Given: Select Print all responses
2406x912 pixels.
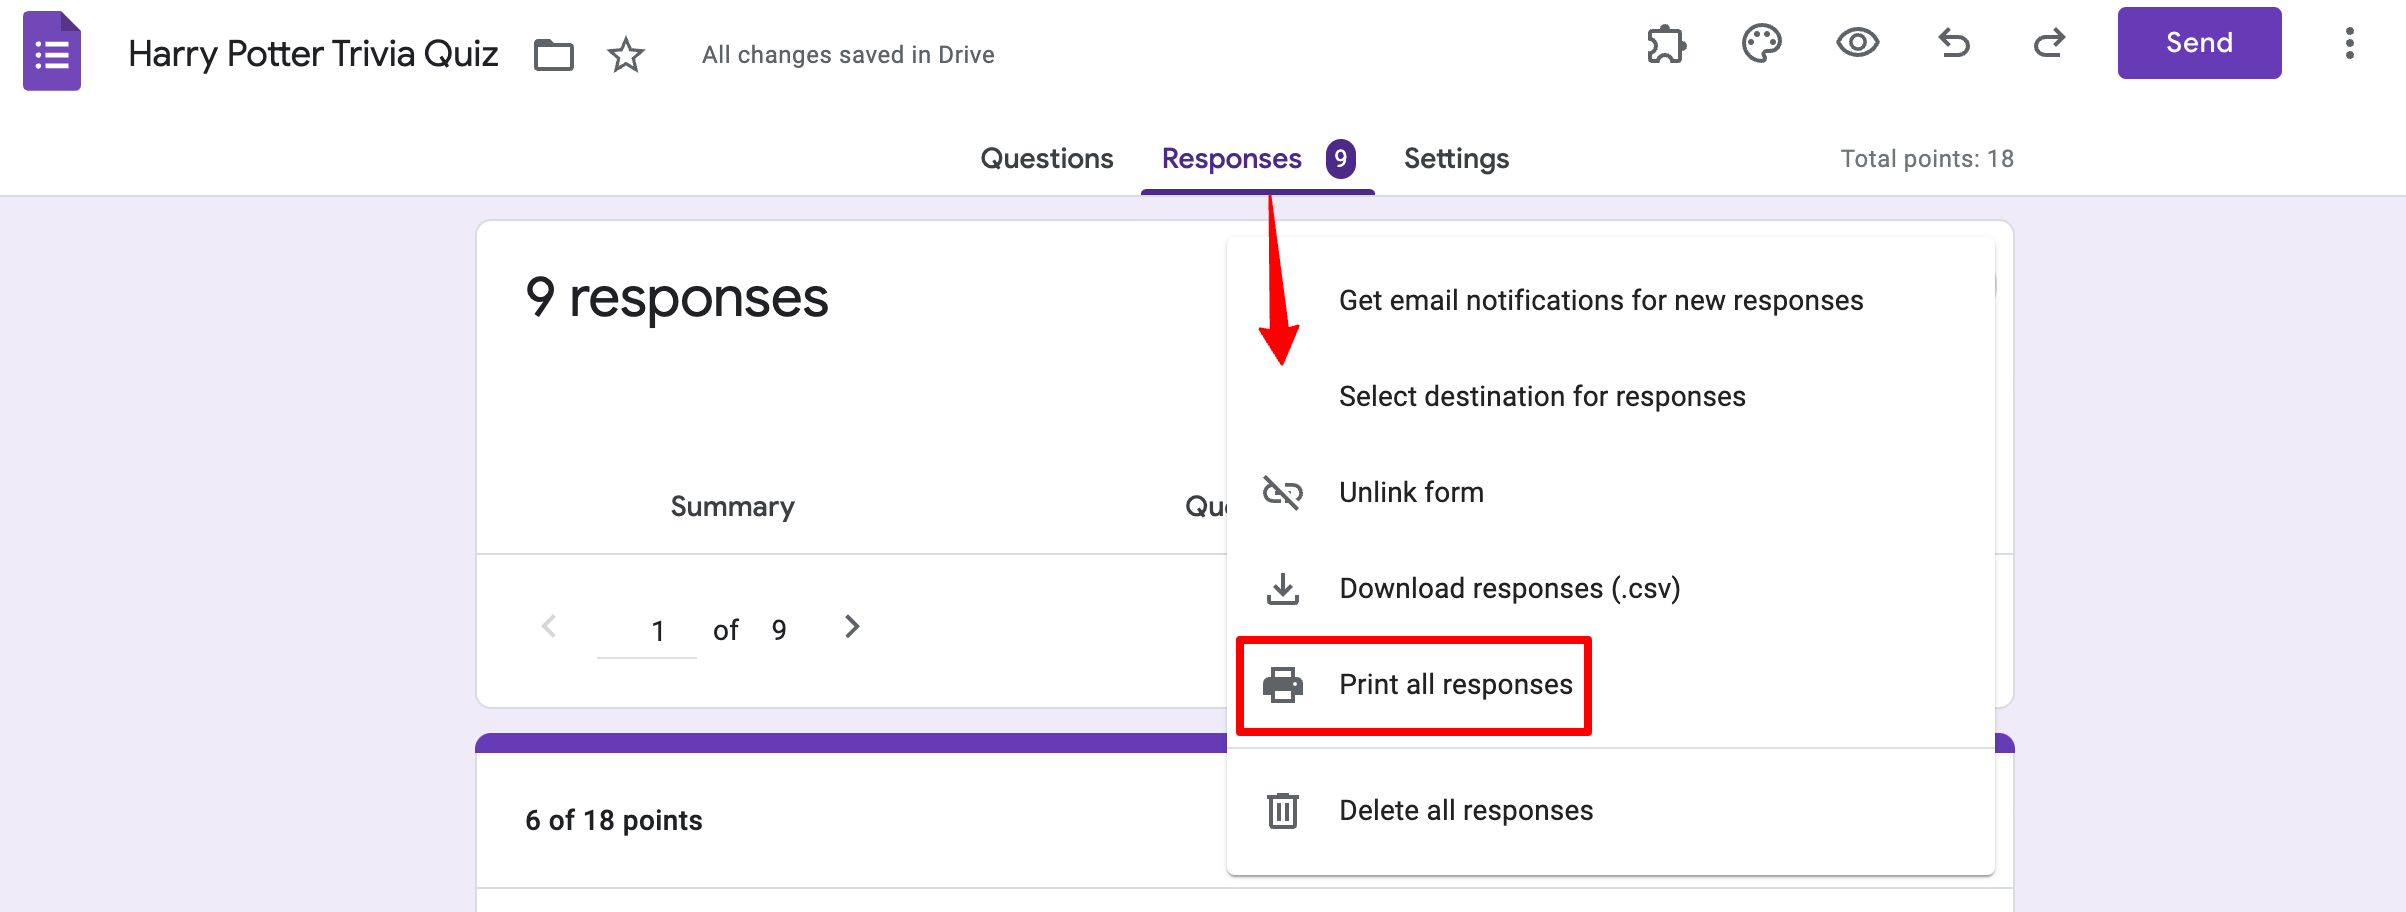Looking at the screenshot, I should tap(1610, 684).
